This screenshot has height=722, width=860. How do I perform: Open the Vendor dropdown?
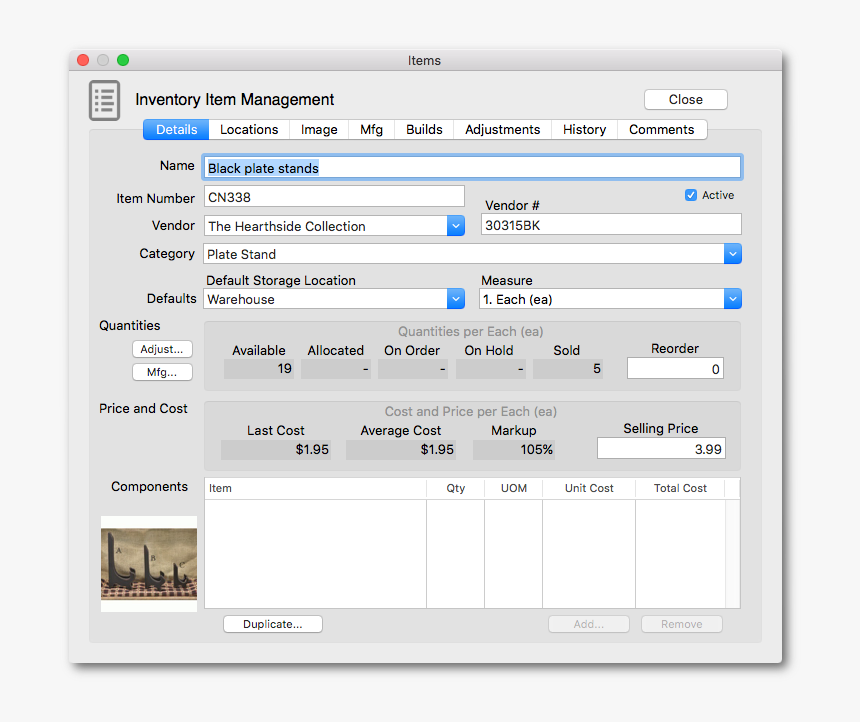456,226
